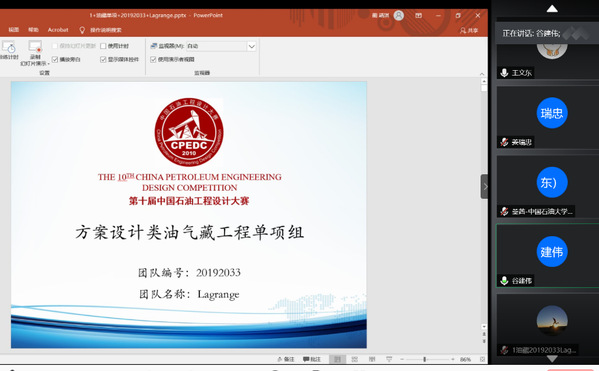599x371 pixels.
Task: Switch to reading view in the status bar
Action: click(372, 359)
